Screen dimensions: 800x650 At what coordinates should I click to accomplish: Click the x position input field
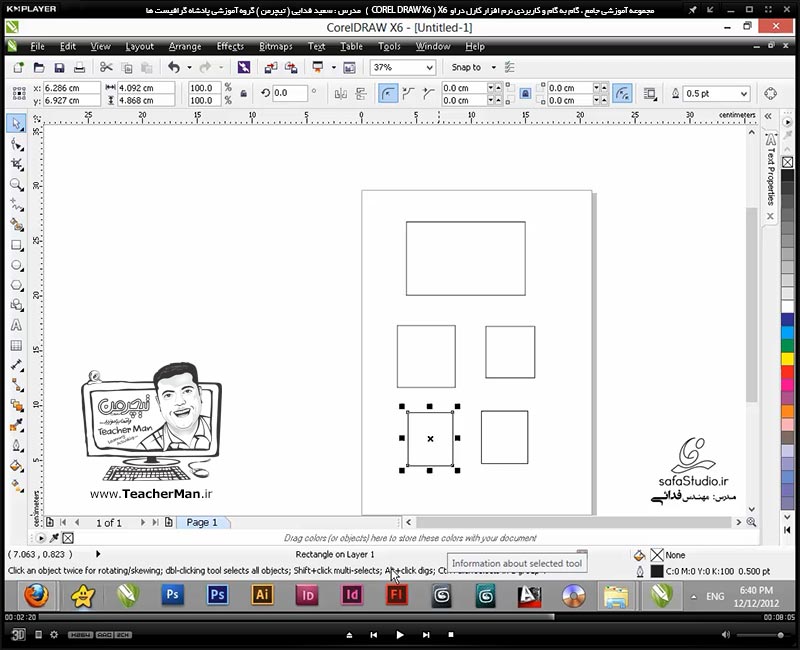[x=71, y=88]
